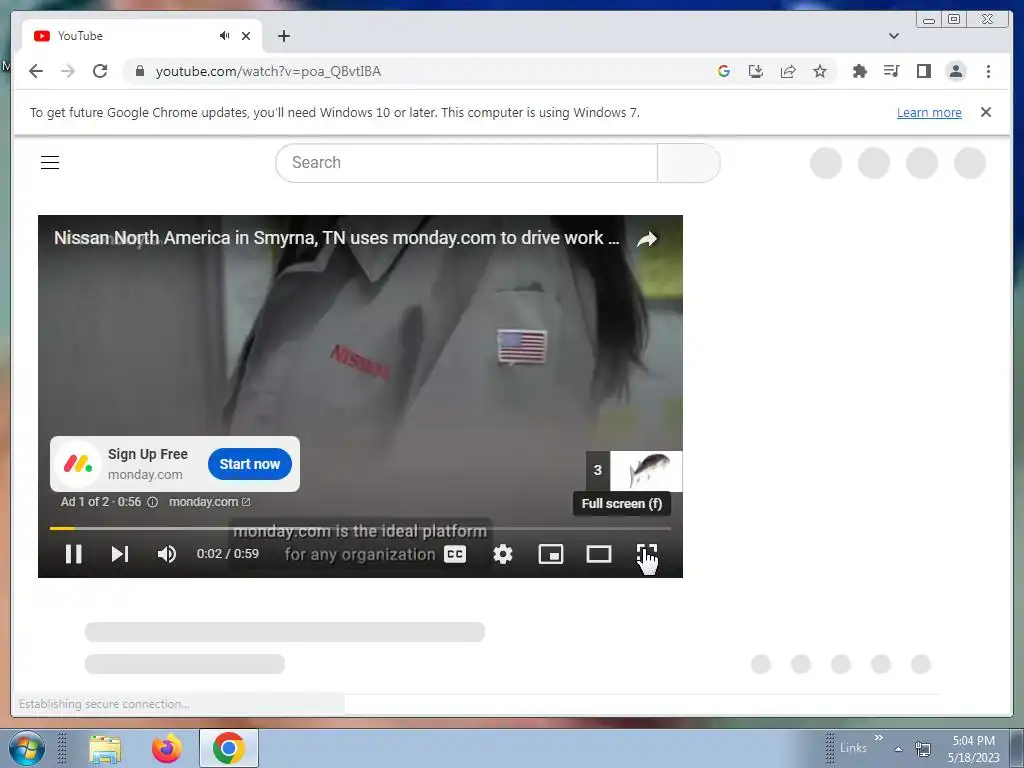Image resolution: width=1024 pixels, height=768 pixels.
Task: Focus the YouTube Search field
Action: 466,163
